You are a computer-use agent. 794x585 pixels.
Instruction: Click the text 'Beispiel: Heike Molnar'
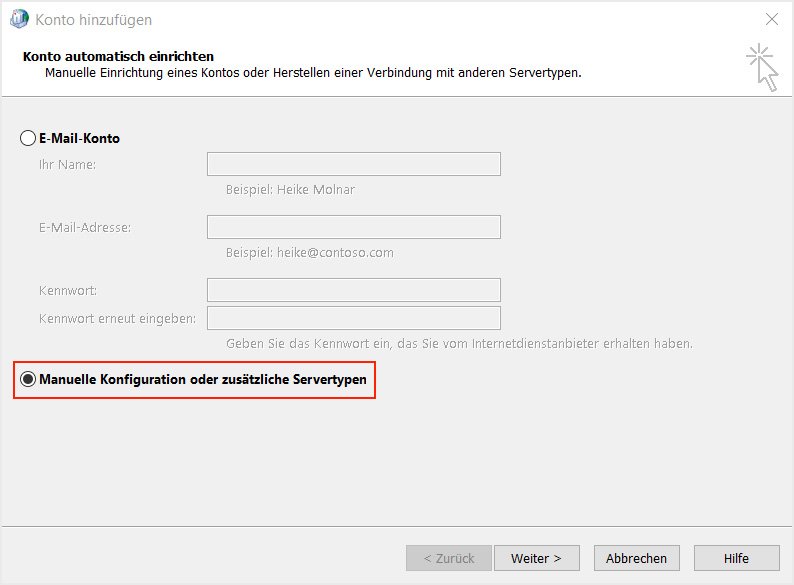point(290,189)
